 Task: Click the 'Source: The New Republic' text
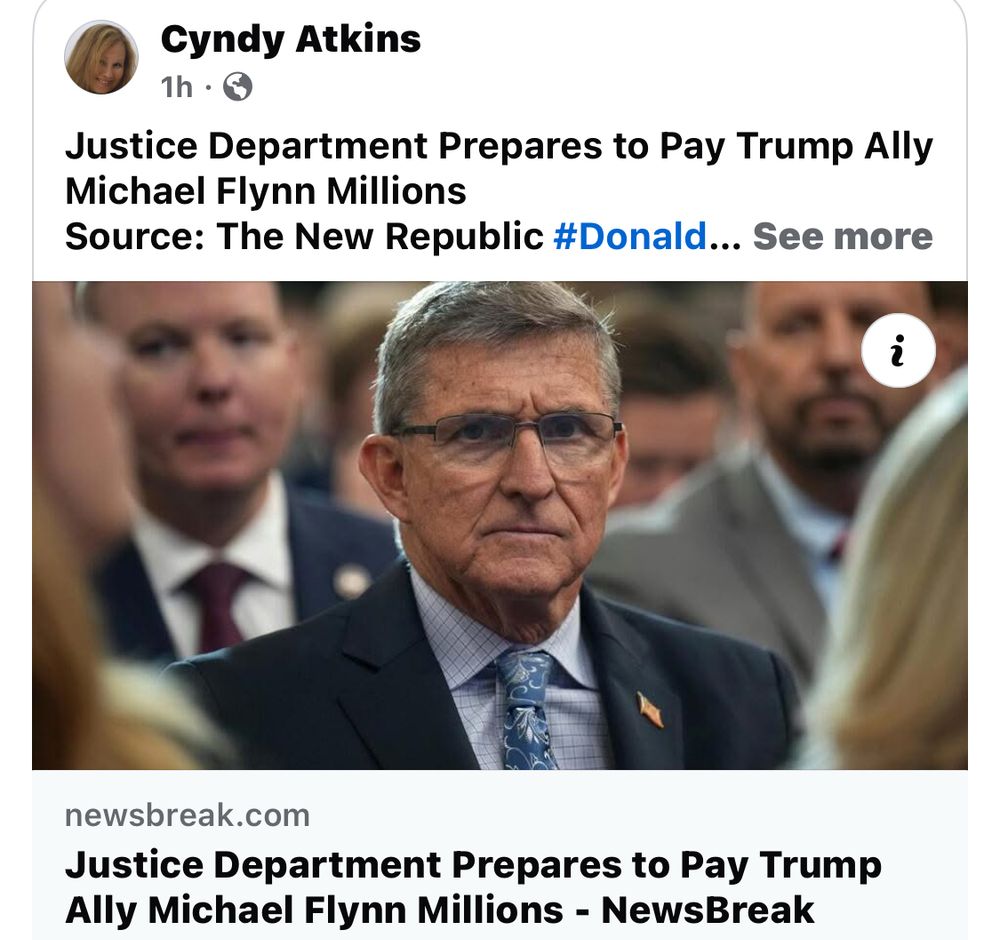click(x=304, y=237)
